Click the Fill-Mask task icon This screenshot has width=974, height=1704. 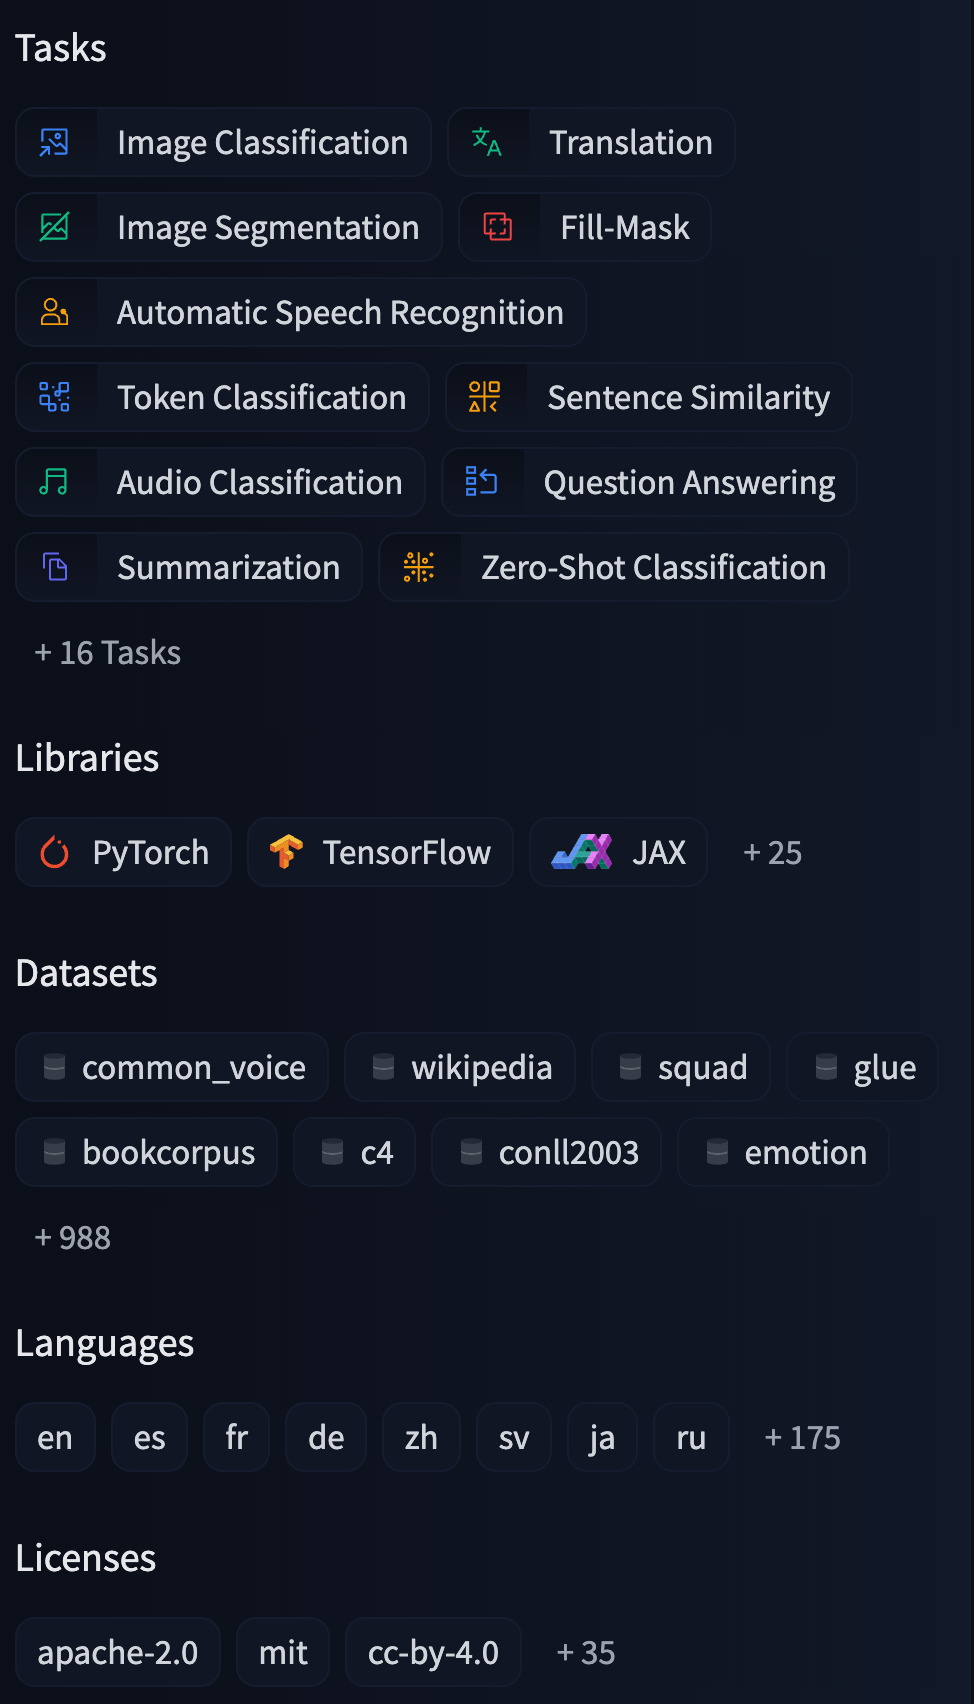pos(498,228)
